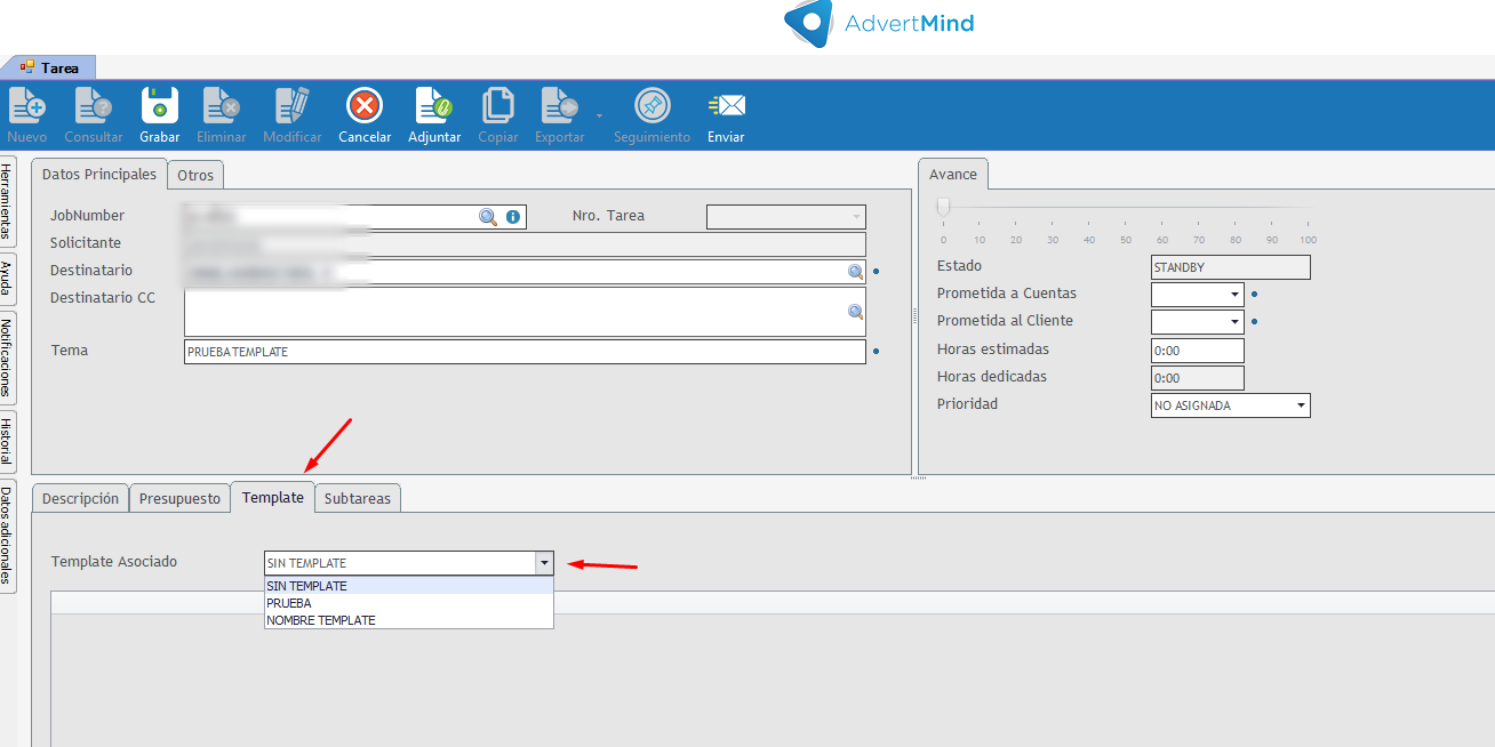Click the Tarea window tab icon

27,68
